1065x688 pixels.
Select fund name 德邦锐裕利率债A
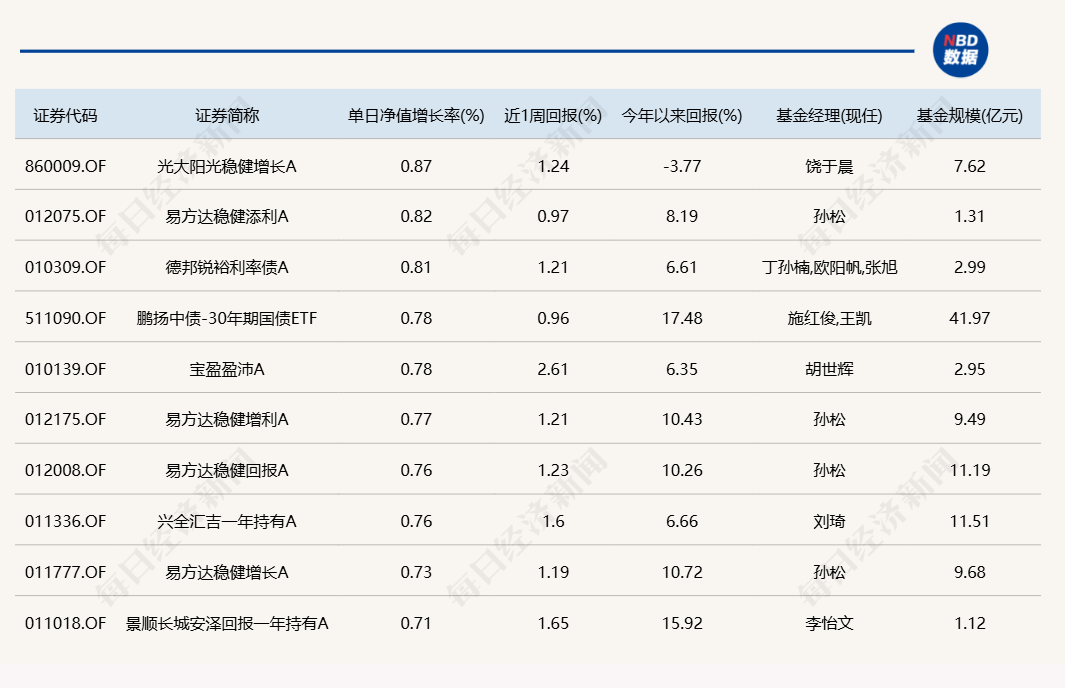click(227, 268)
